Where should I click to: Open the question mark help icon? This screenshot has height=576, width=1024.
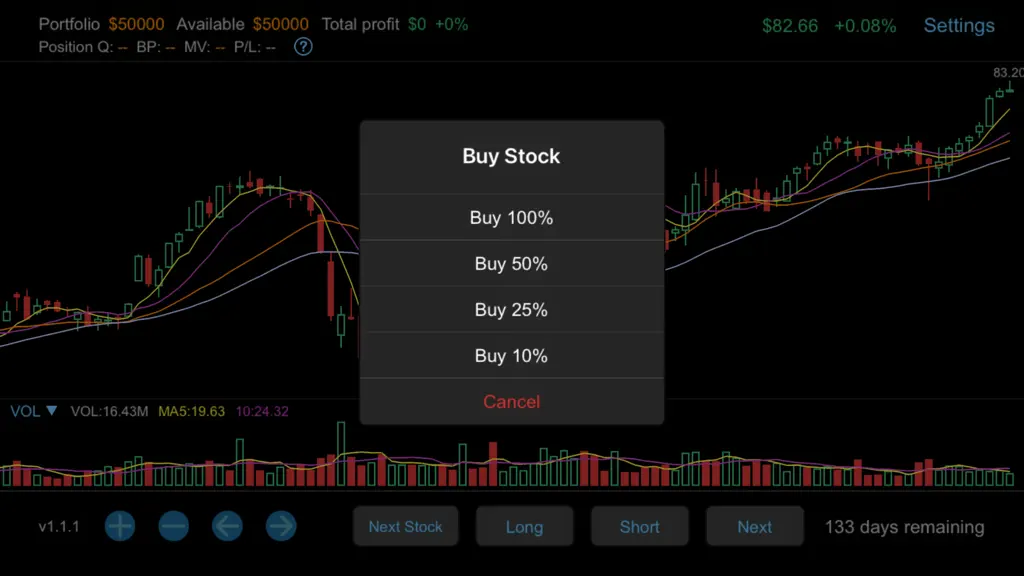pos(303,47)
